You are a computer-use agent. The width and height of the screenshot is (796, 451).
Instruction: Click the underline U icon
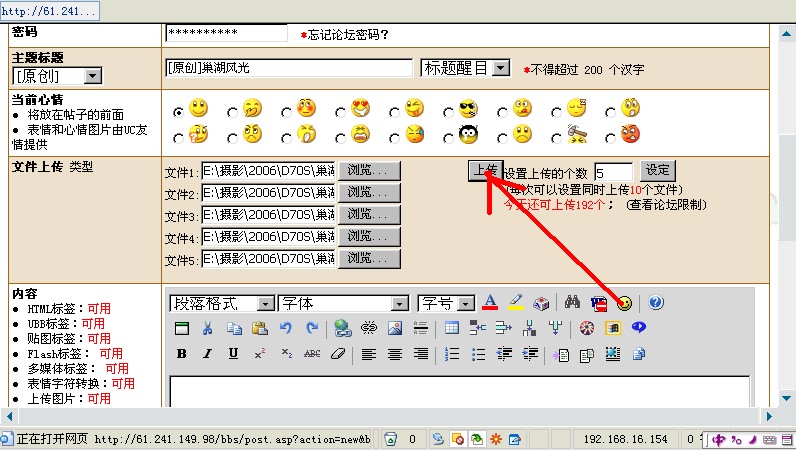click(x=233, y=354)
